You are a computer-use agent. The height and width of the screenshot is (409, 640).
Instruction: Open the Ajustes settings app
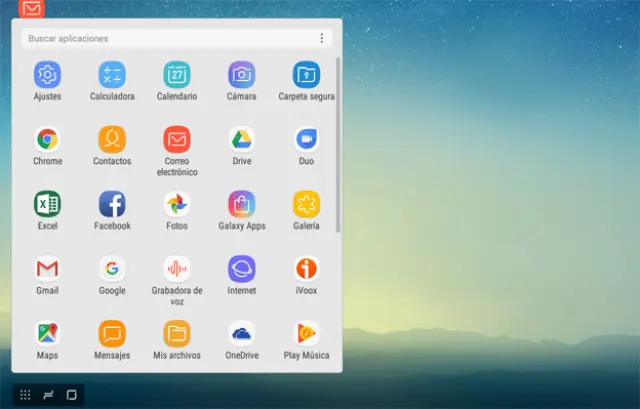click(x=47, y=75)
